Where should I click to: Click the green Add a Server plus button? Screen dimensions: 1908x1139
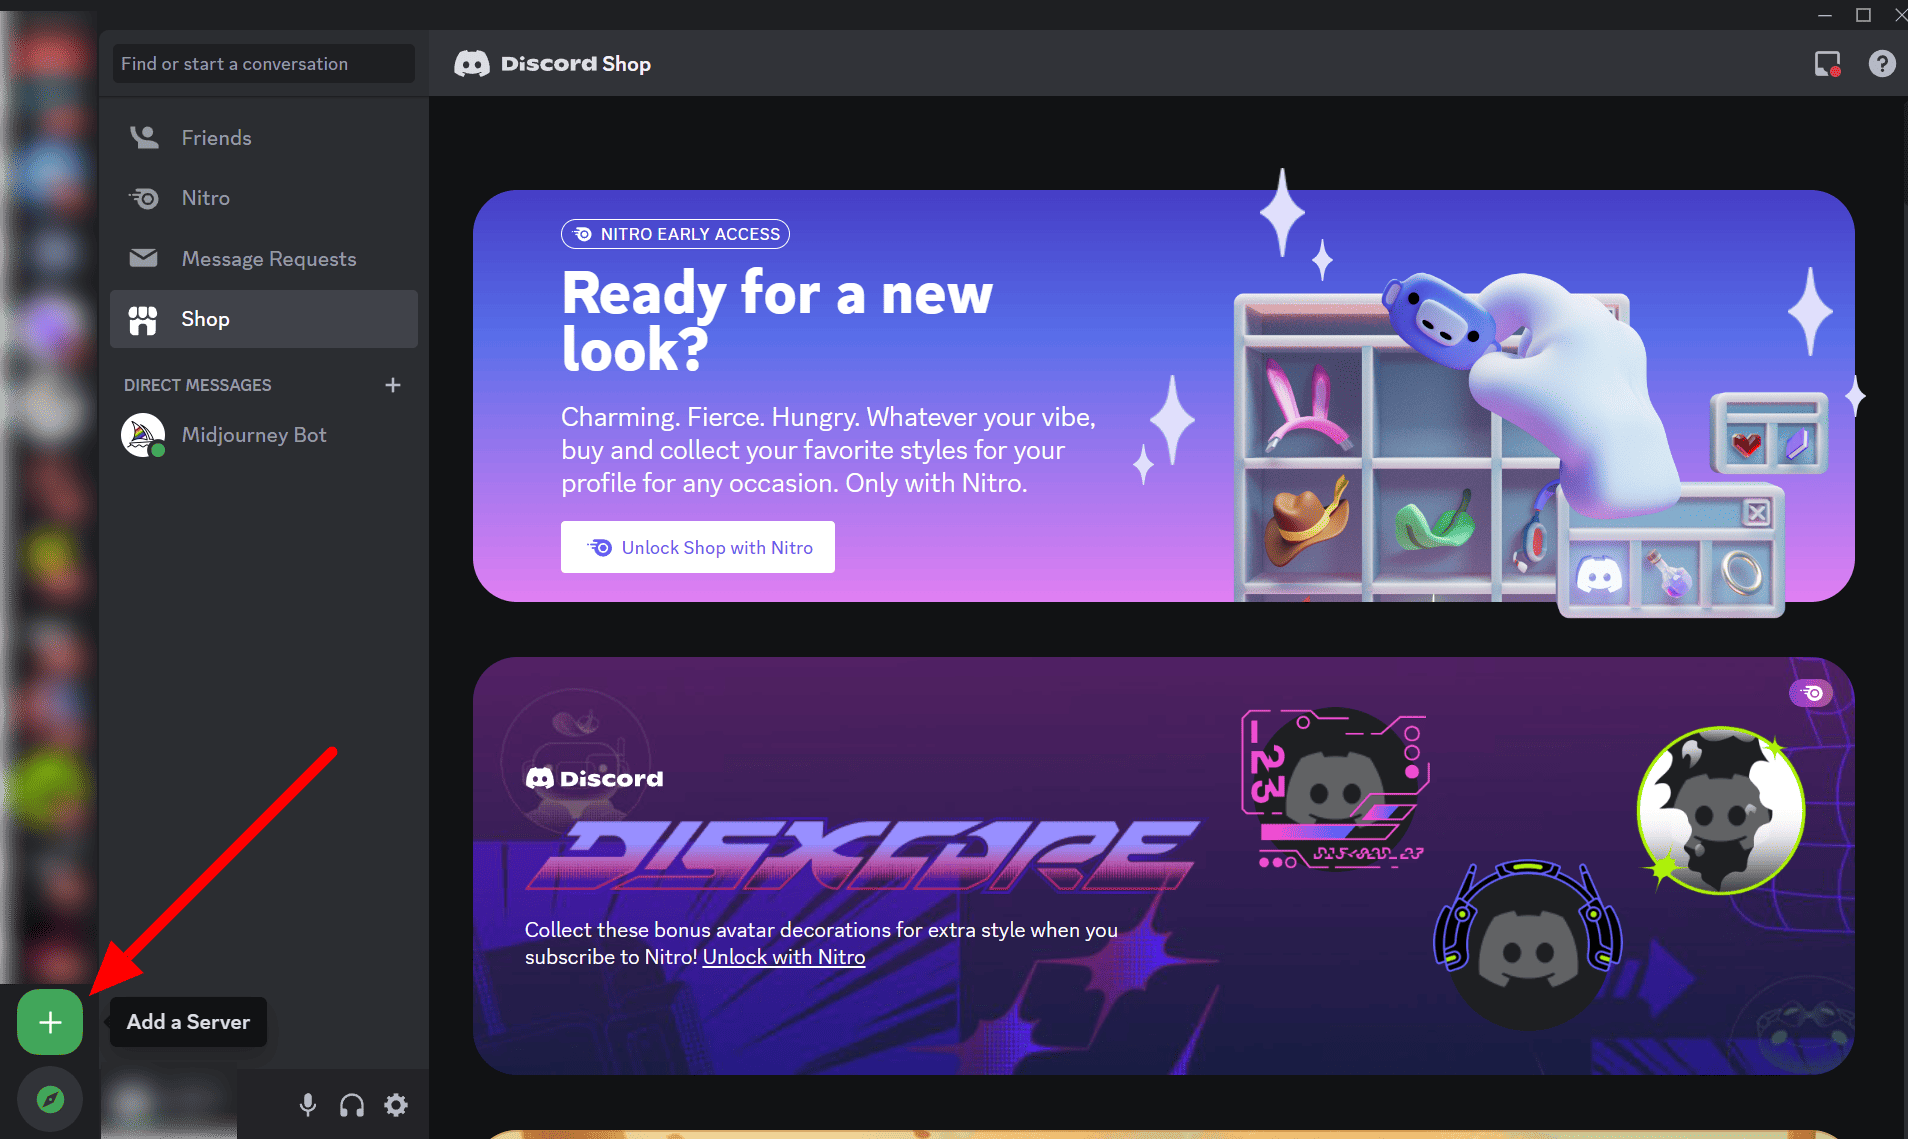point(50,1022)
